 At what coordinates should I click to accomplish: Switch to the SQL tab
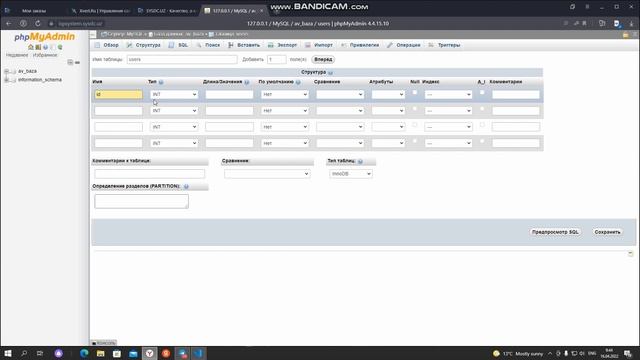(178, 45)
